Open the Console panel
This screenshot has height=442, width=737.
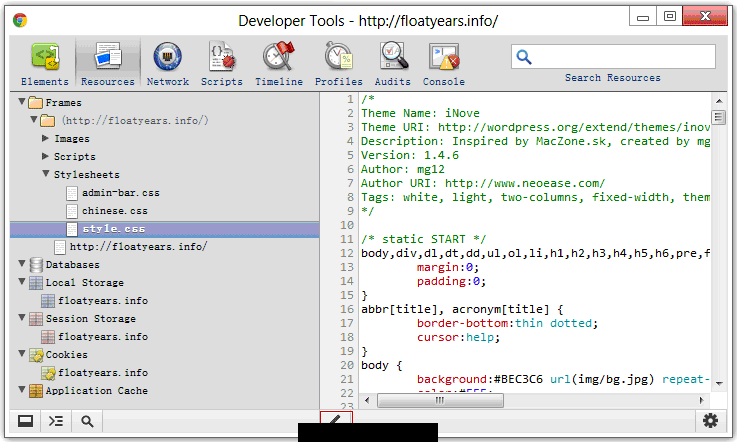click(444, 64)
